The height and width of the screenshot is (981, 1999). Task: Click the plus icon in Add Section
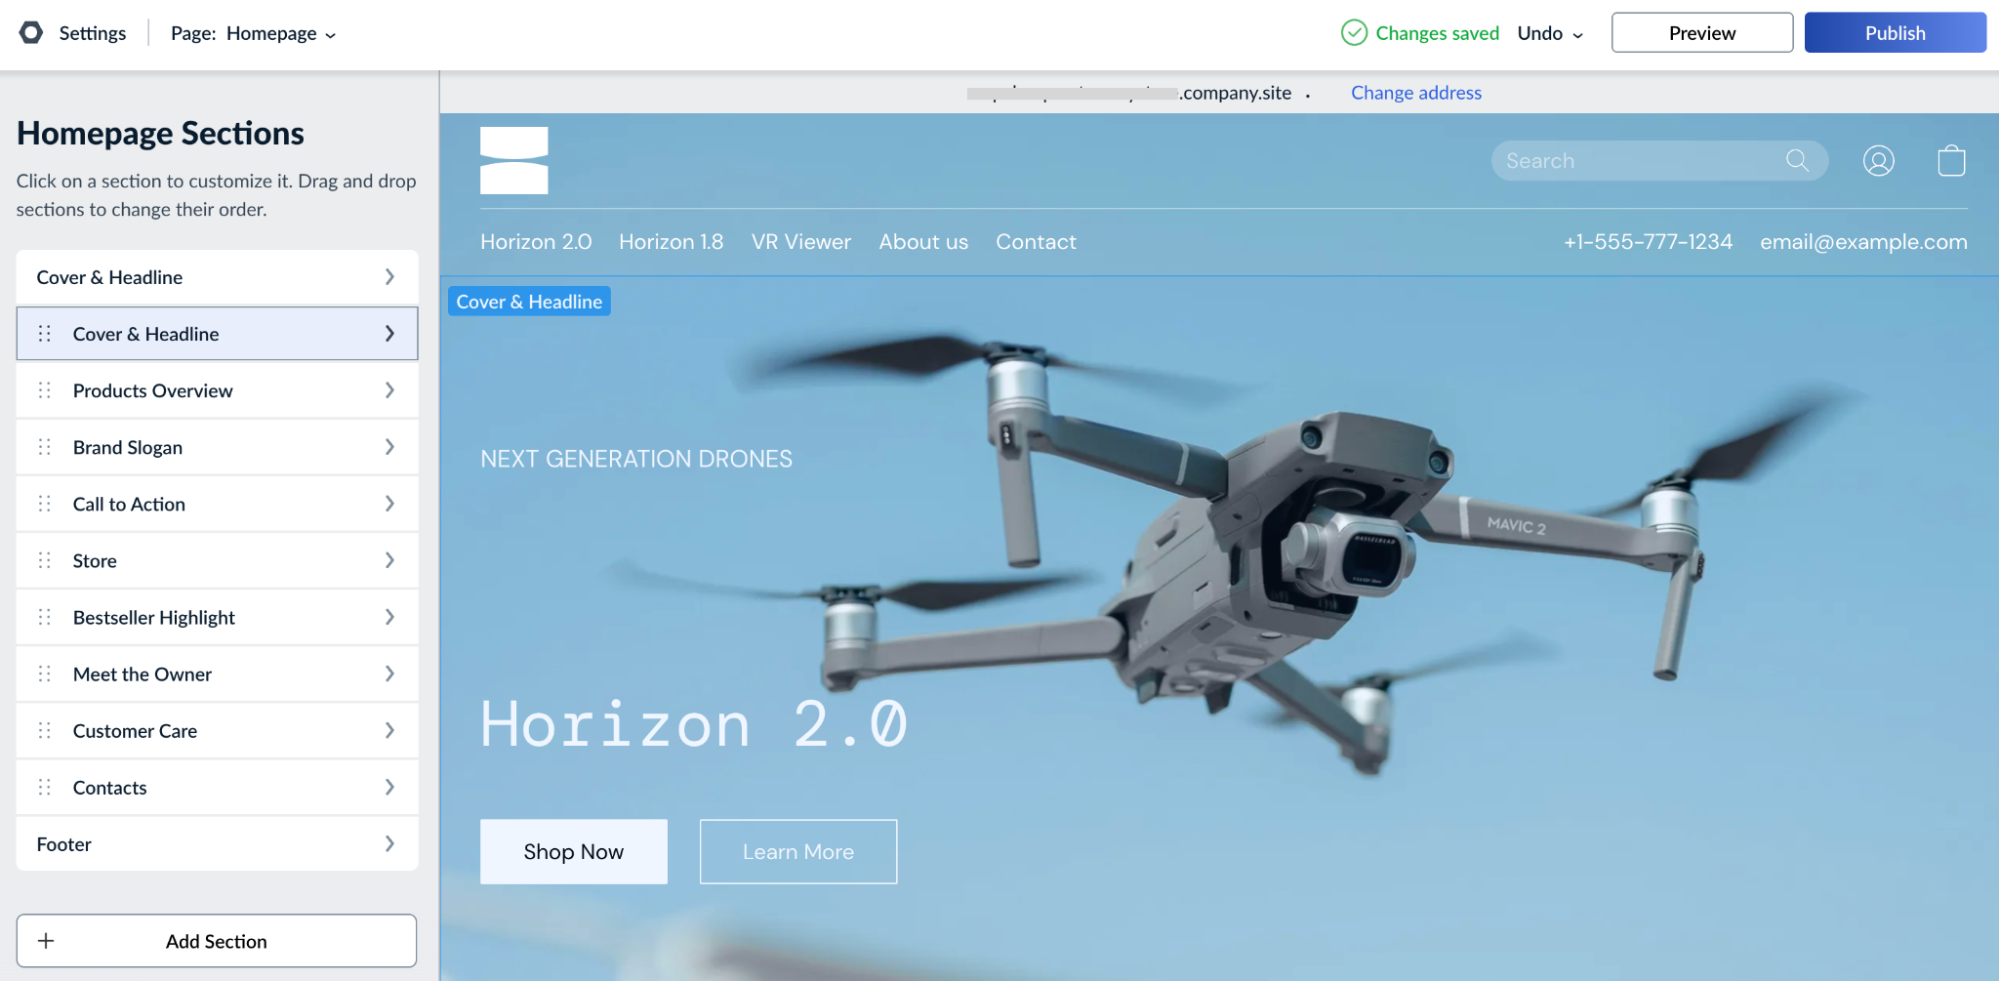(46, 941)
